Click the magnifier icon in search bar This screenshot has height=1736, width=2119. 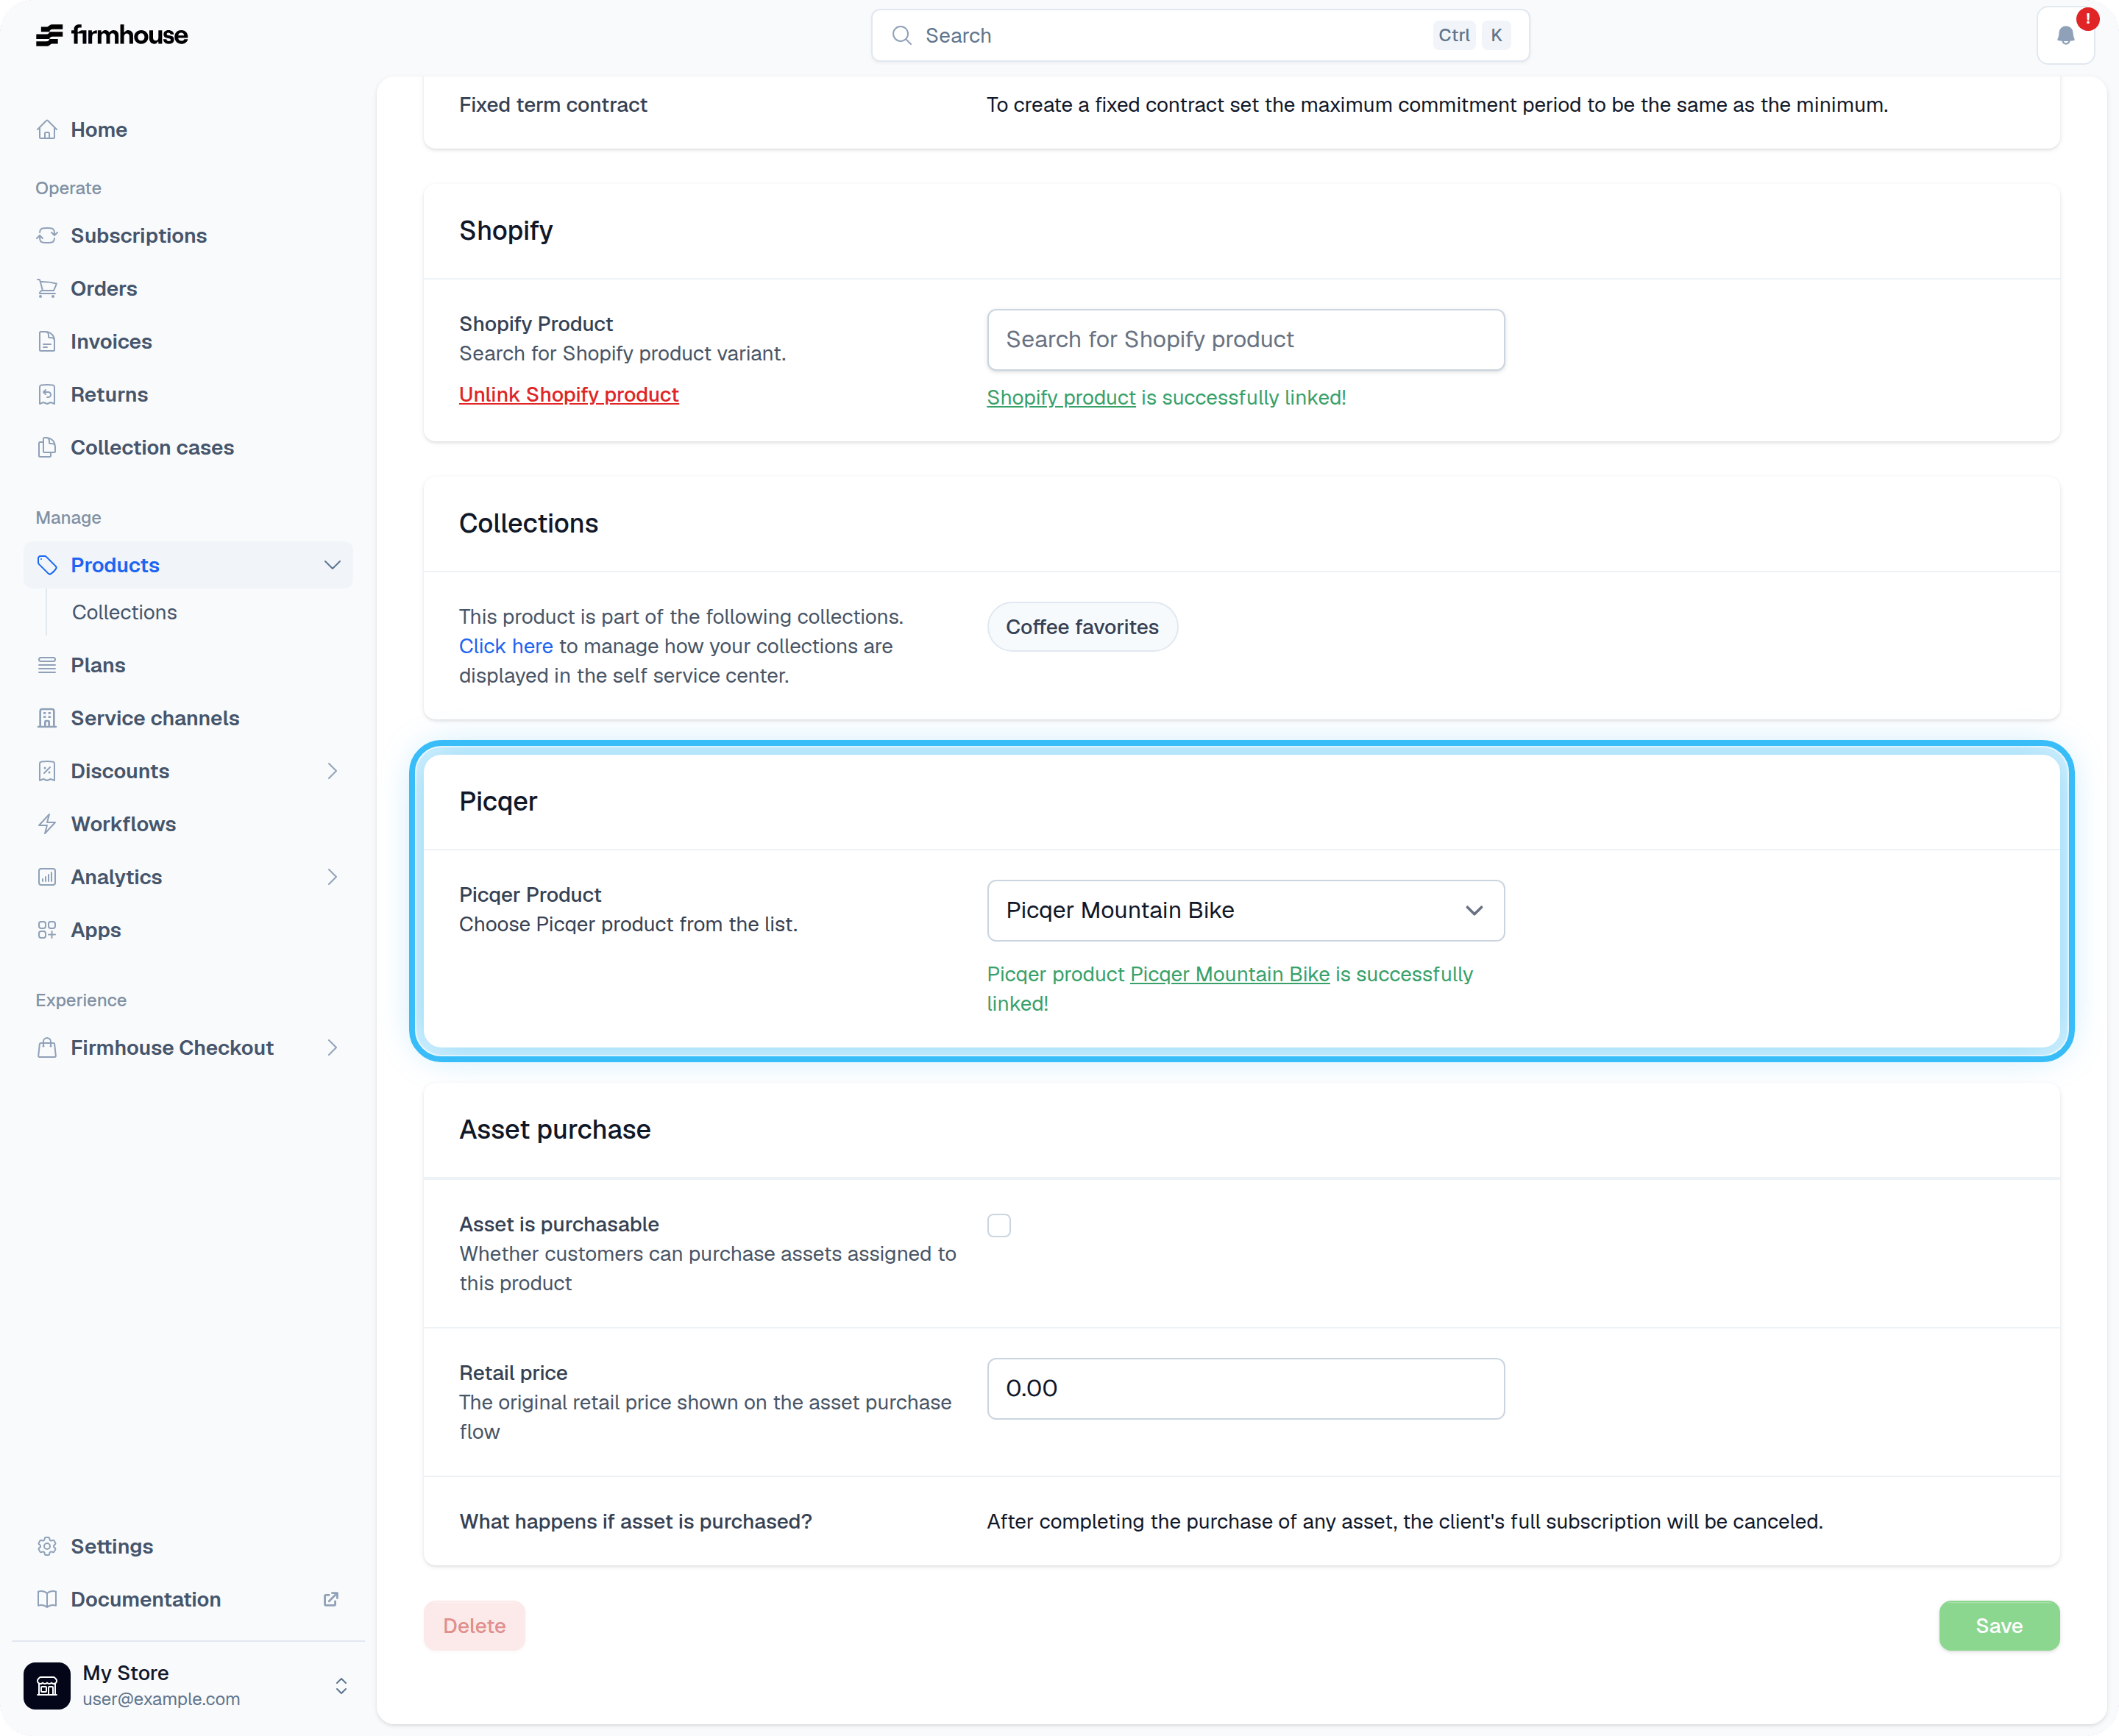tap(901, 35)
